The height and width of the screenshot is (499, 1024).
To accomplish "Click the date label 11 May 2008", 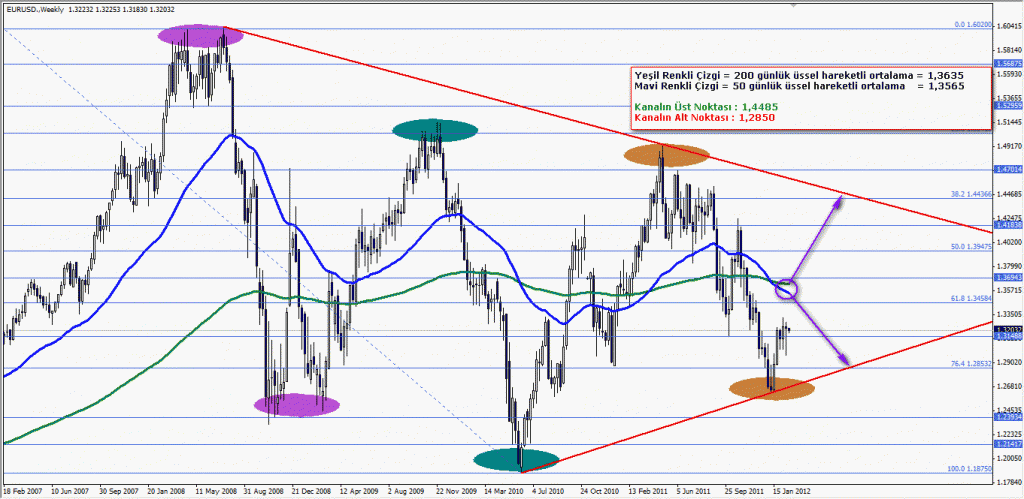I will 215,489.
